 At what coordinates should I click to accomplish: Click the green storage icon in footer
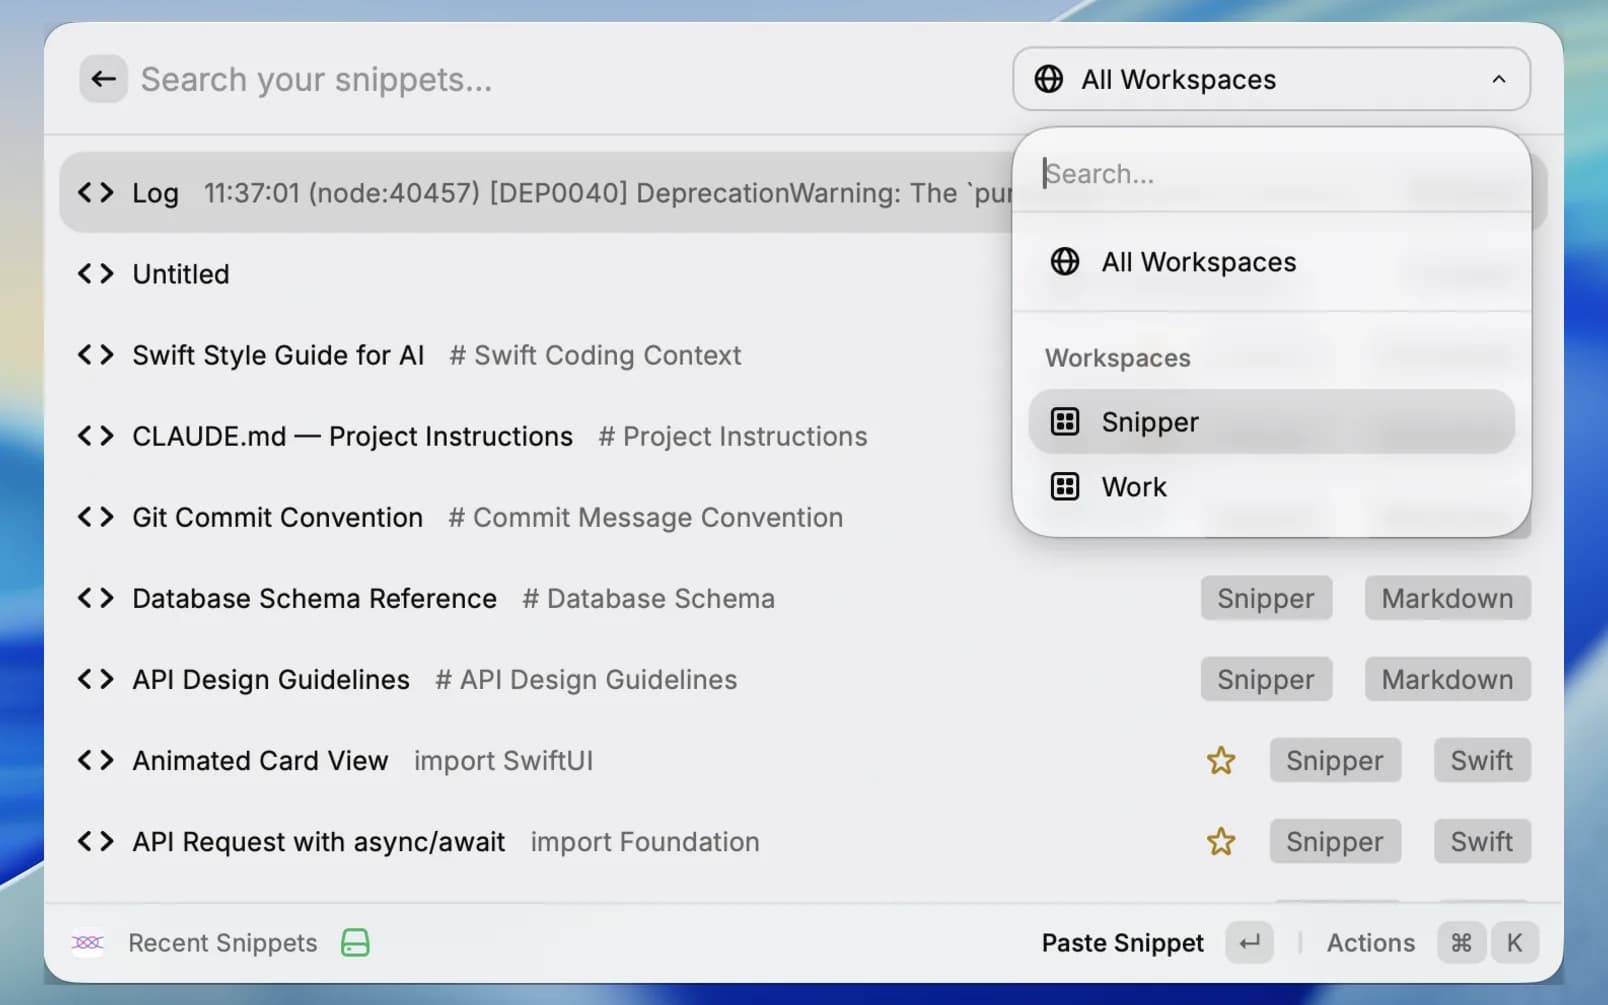tap(355, 942)
